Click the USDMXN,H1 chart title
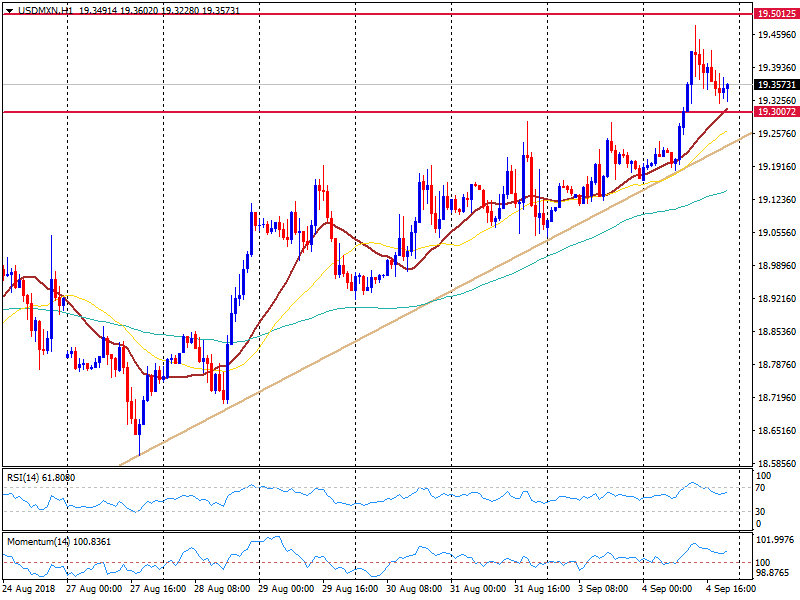 pos(44,8)
